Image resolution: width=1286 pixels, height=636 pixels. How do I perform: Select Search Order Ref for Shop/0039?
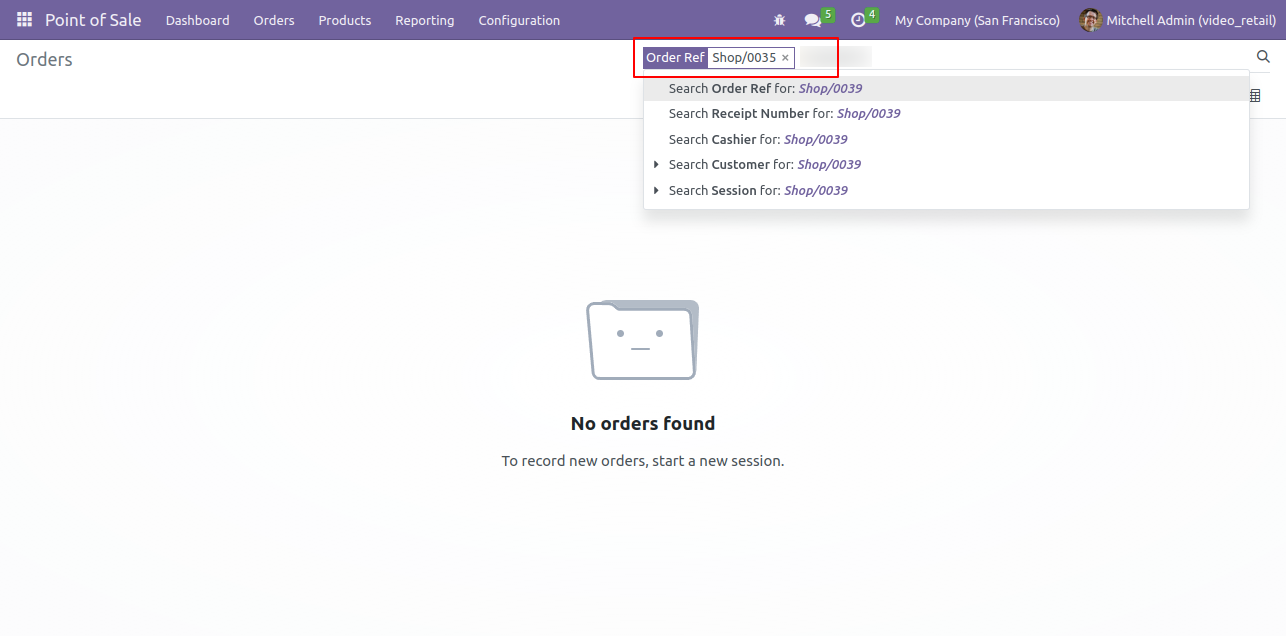946,88
